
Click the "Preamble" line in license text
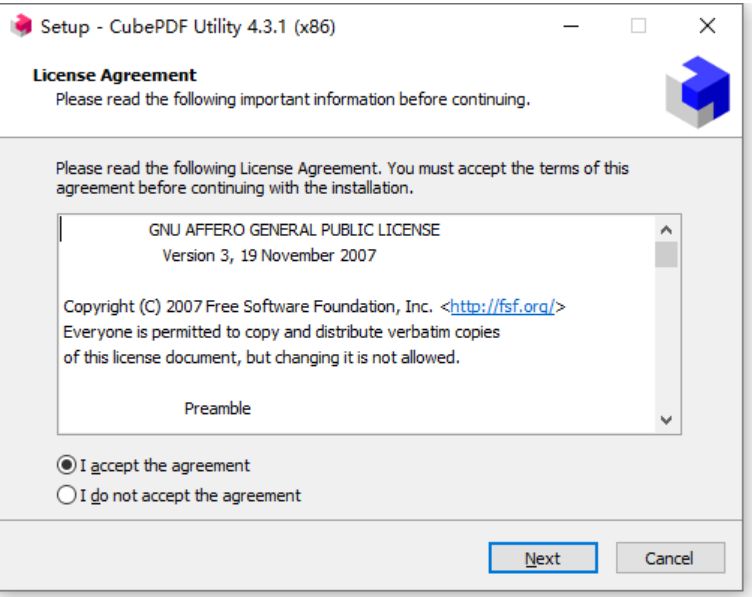point(217,408)
